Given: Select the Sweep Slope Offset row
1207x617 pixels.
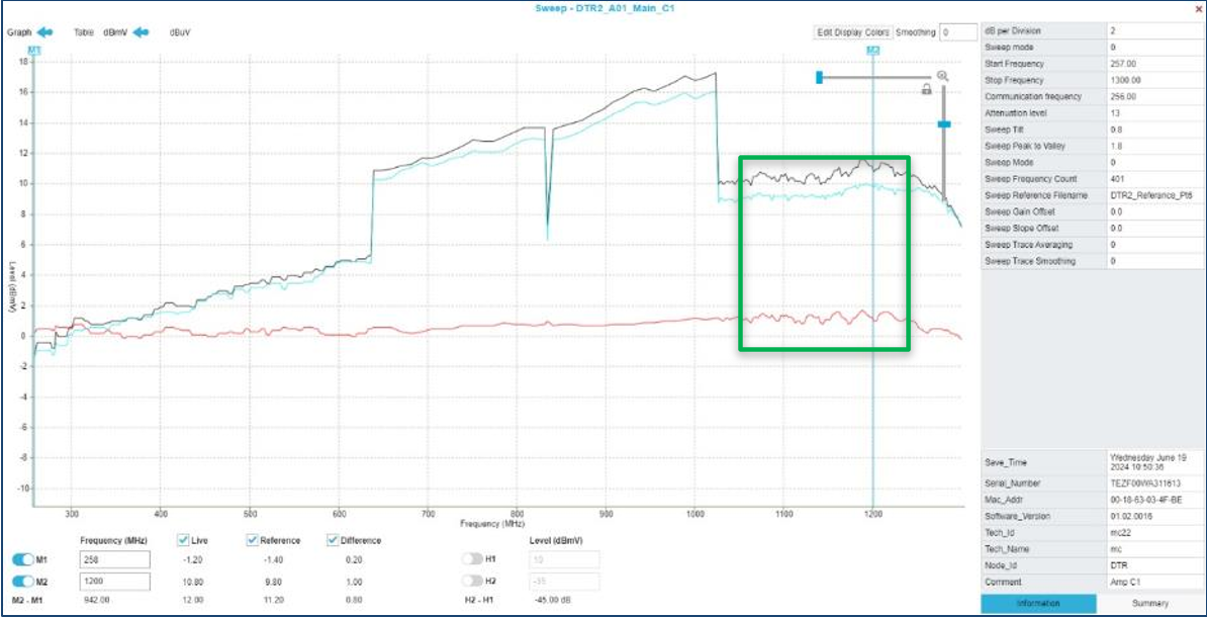Looking at the screenshot, I should [1091, 228].
